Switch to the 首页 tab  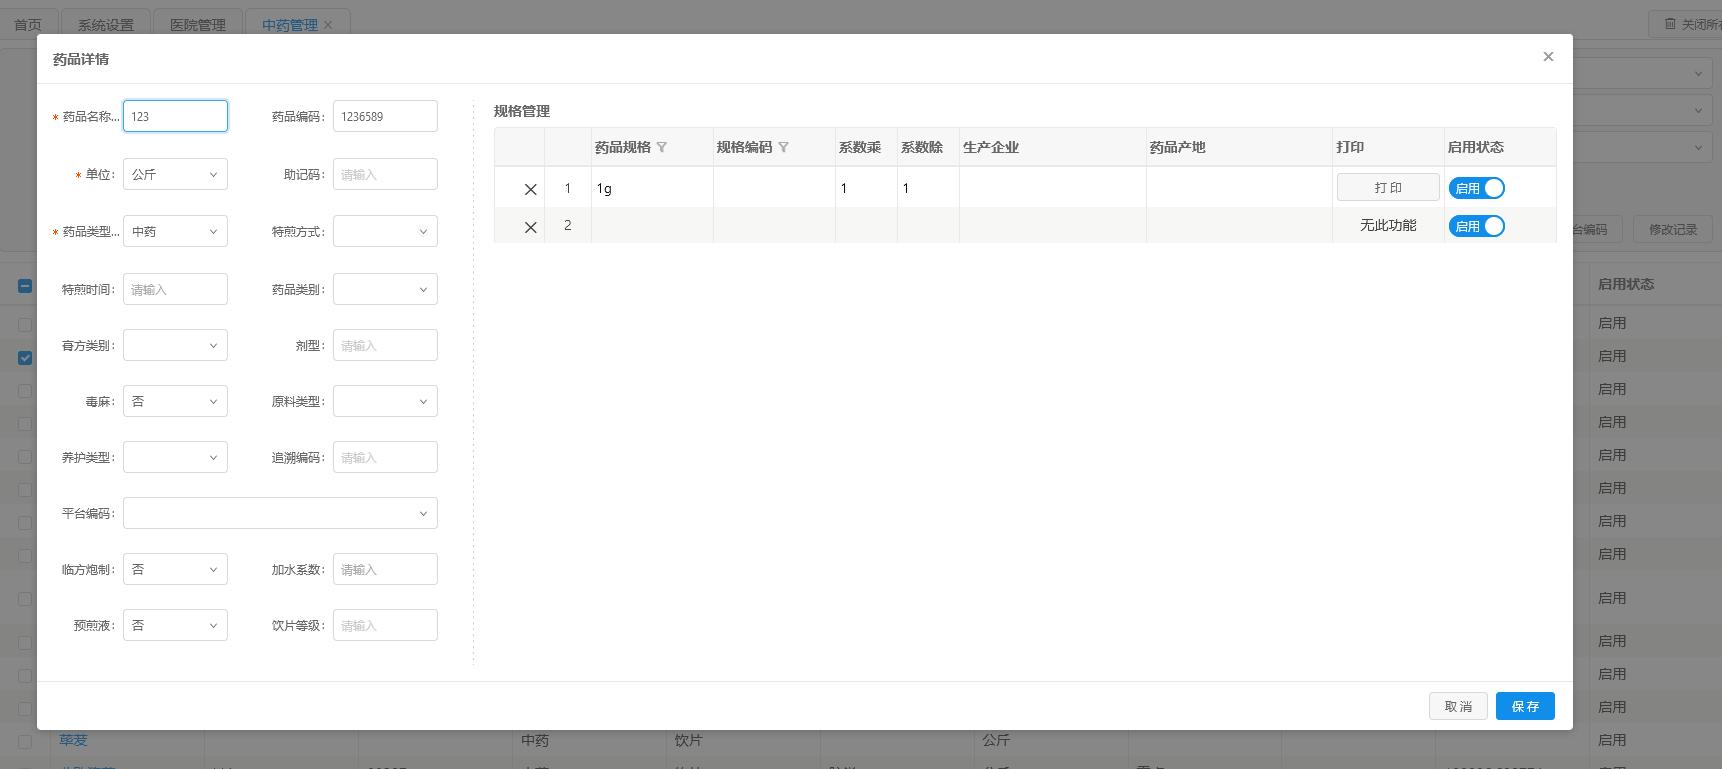(x=28, y=25)
